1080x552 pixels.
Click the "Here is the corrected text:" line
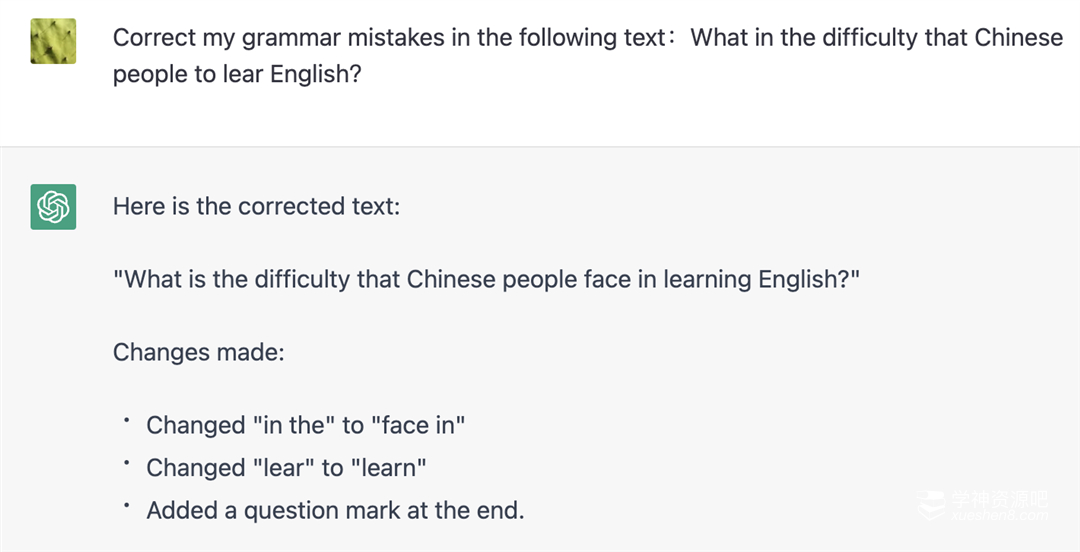[256, 206]
